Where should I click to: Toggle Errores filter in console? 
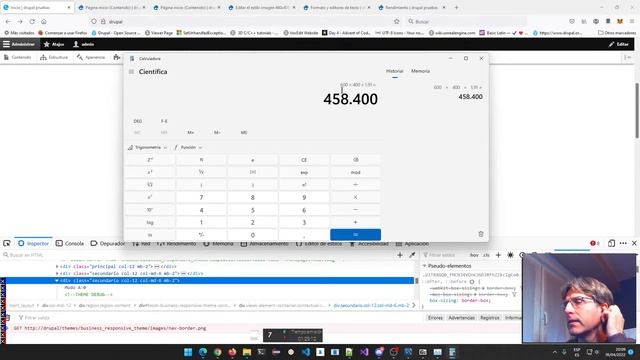(x=435, y=318)
